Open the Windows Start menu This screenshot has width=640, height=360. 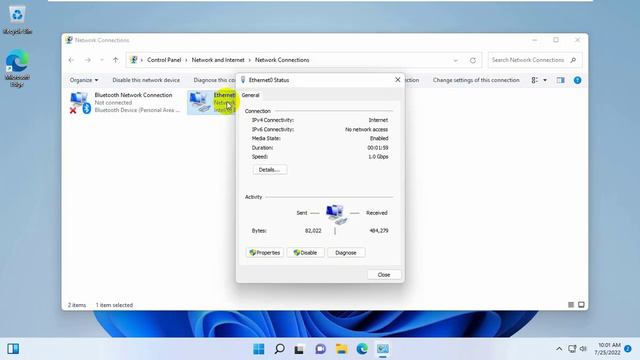click(259, 349)
